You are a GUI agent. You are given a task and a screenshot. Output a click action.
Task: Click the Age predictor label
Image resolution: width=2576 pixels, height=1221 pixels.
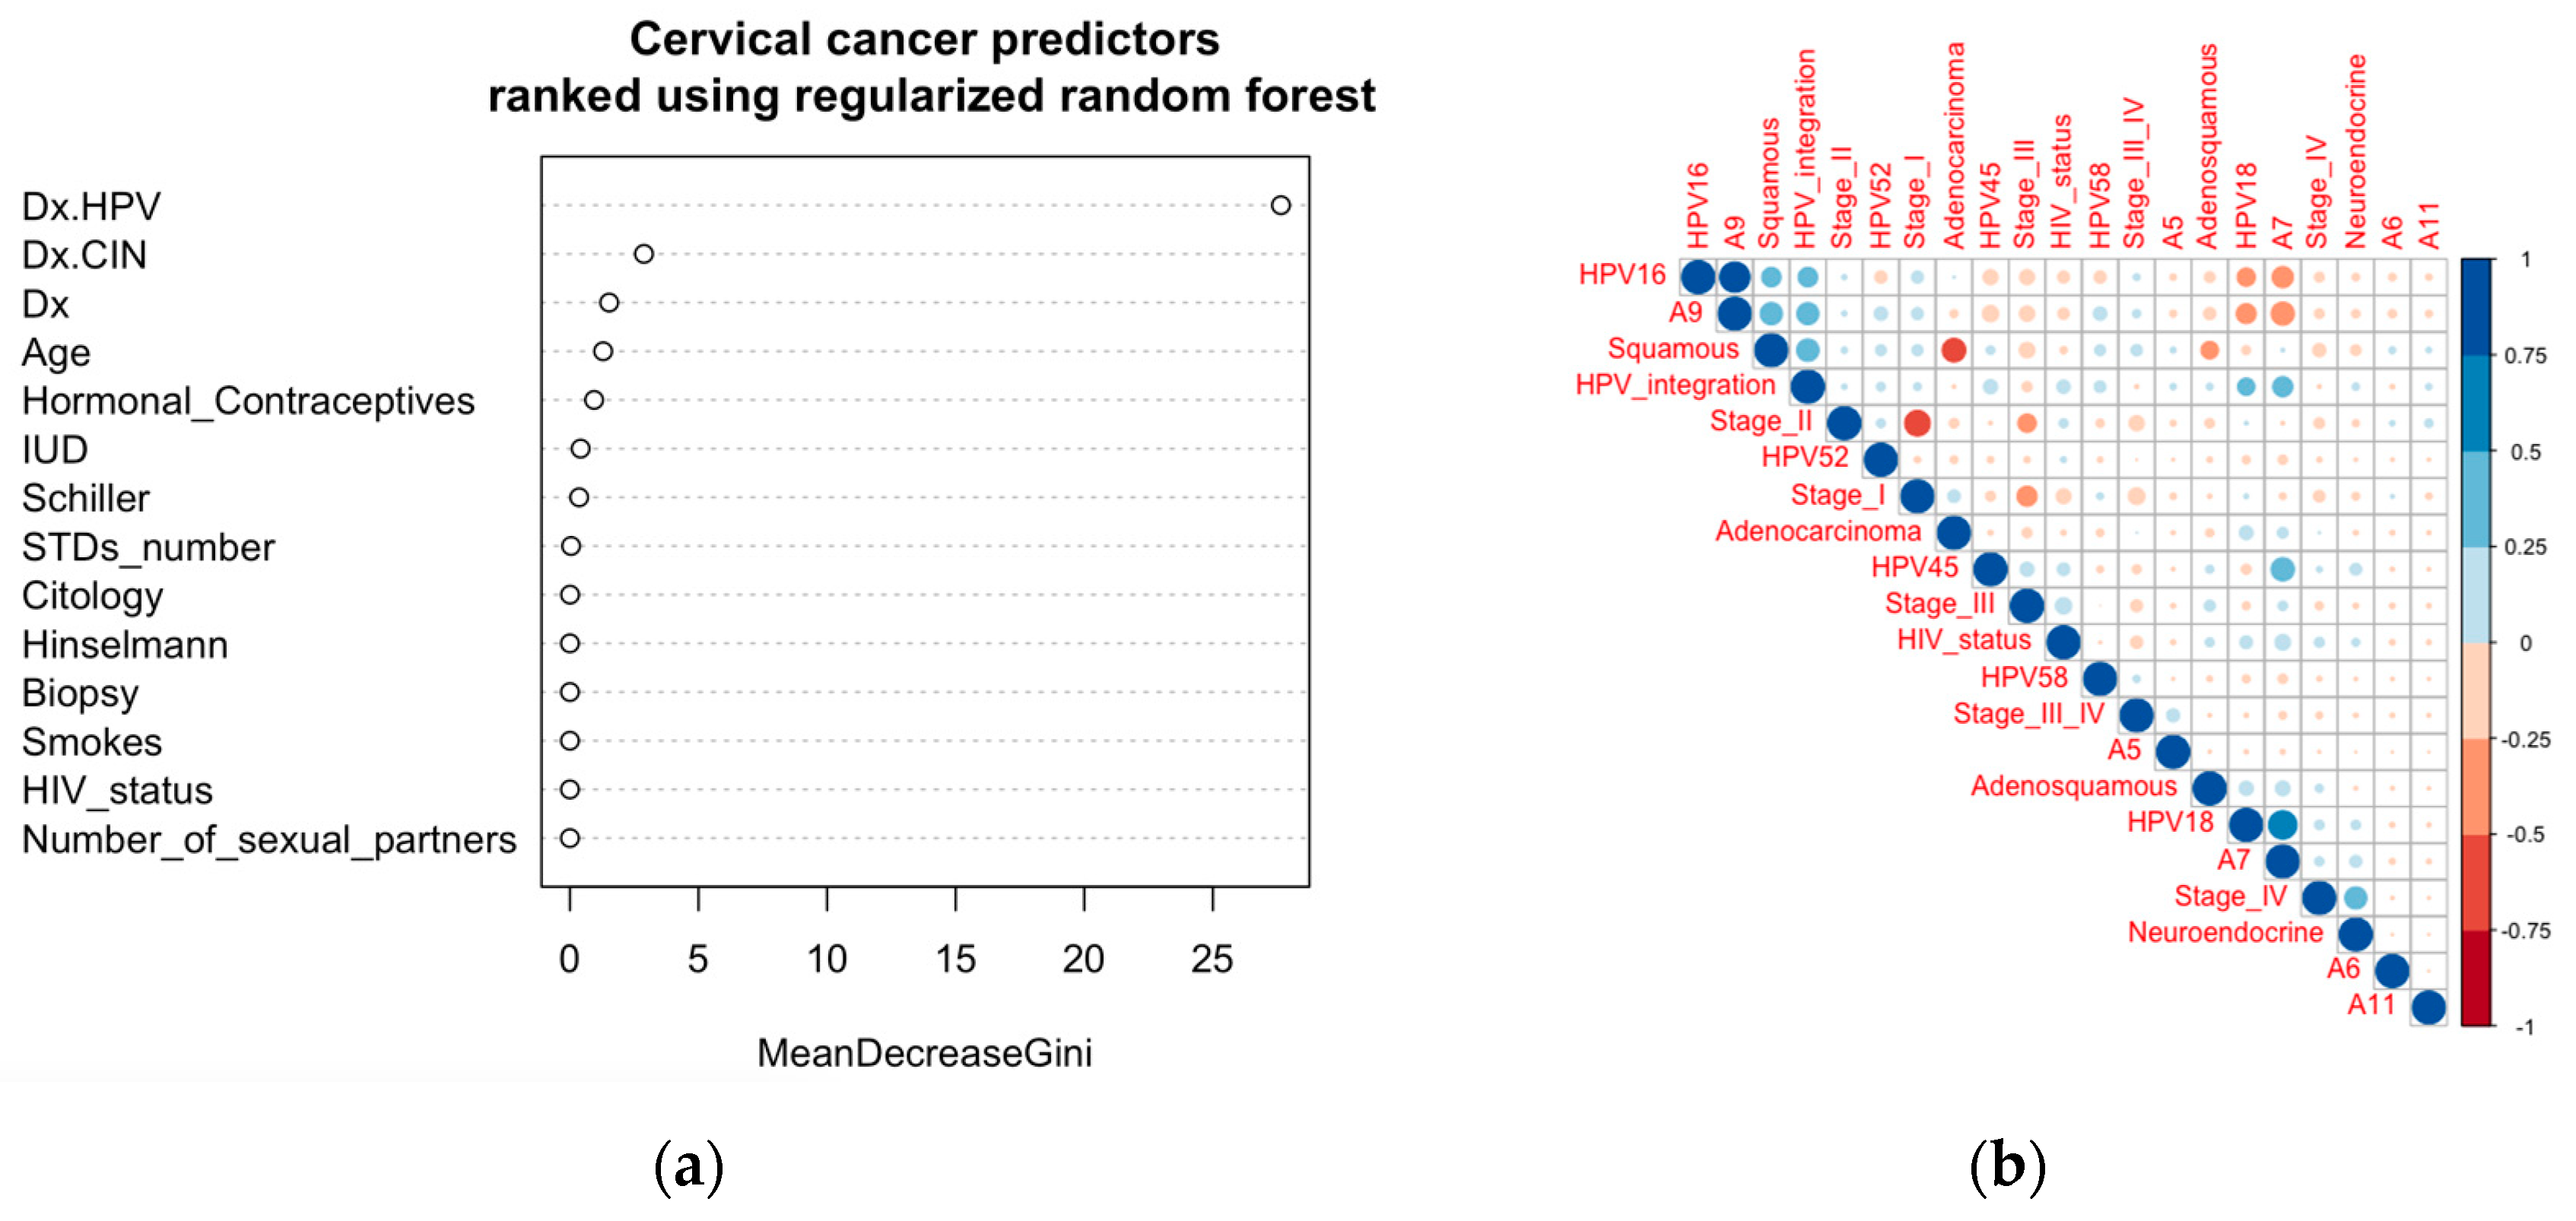pyautogui.click(x=56, y=353)
